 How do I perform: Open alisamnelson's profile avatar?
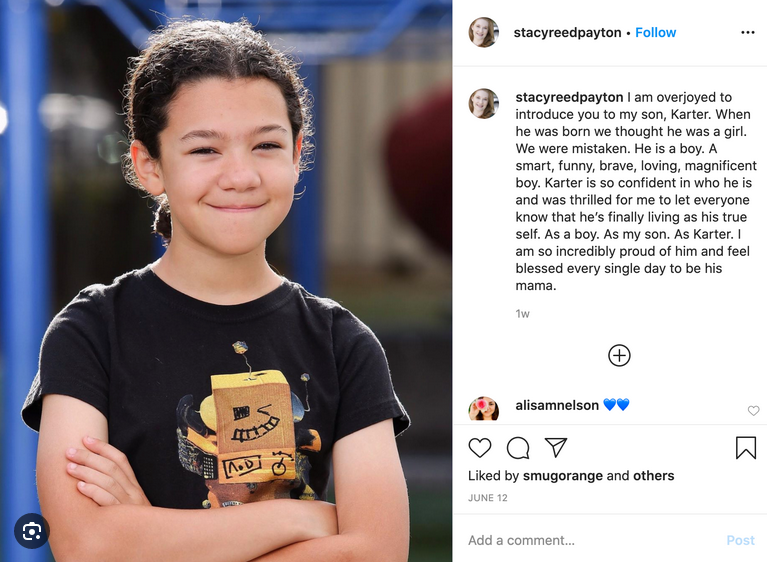coord(484,409)
